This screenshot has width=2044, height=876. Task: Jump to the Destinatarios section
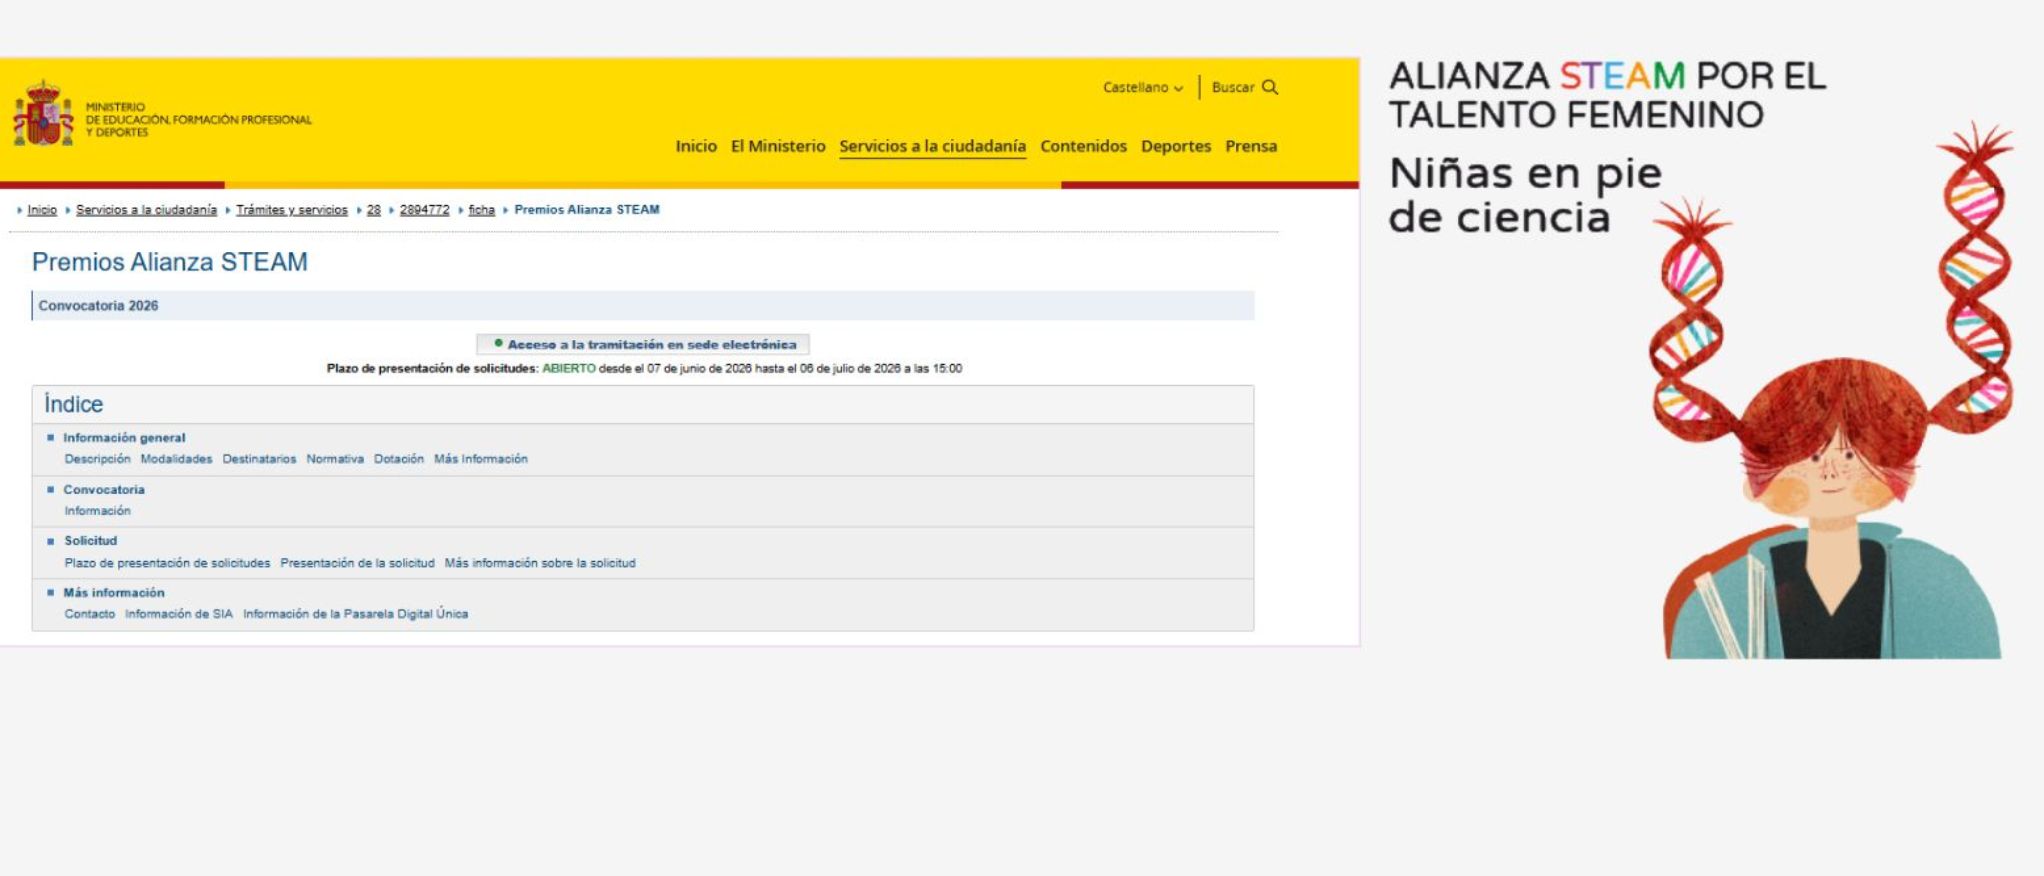tap(259, 459)
